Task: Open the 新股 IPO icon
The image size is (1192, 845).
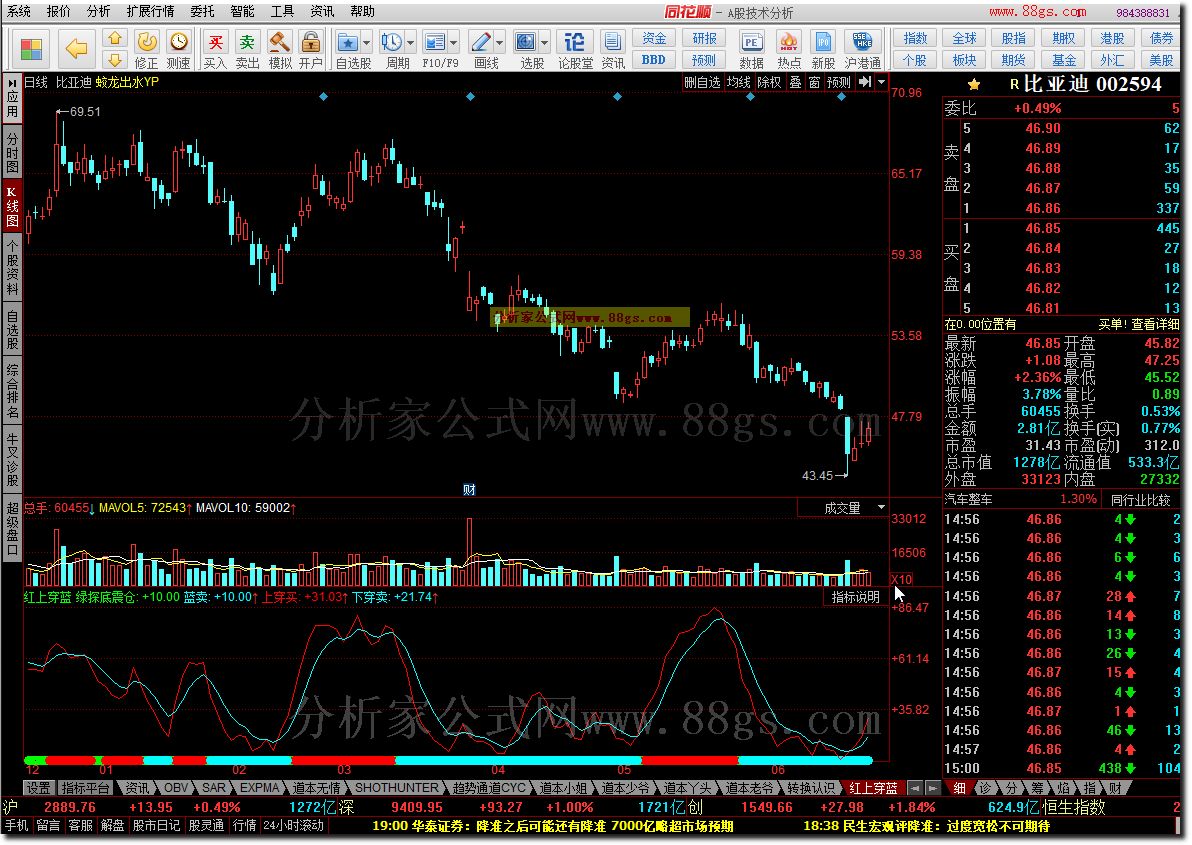Action: click(x=823, y=42)
